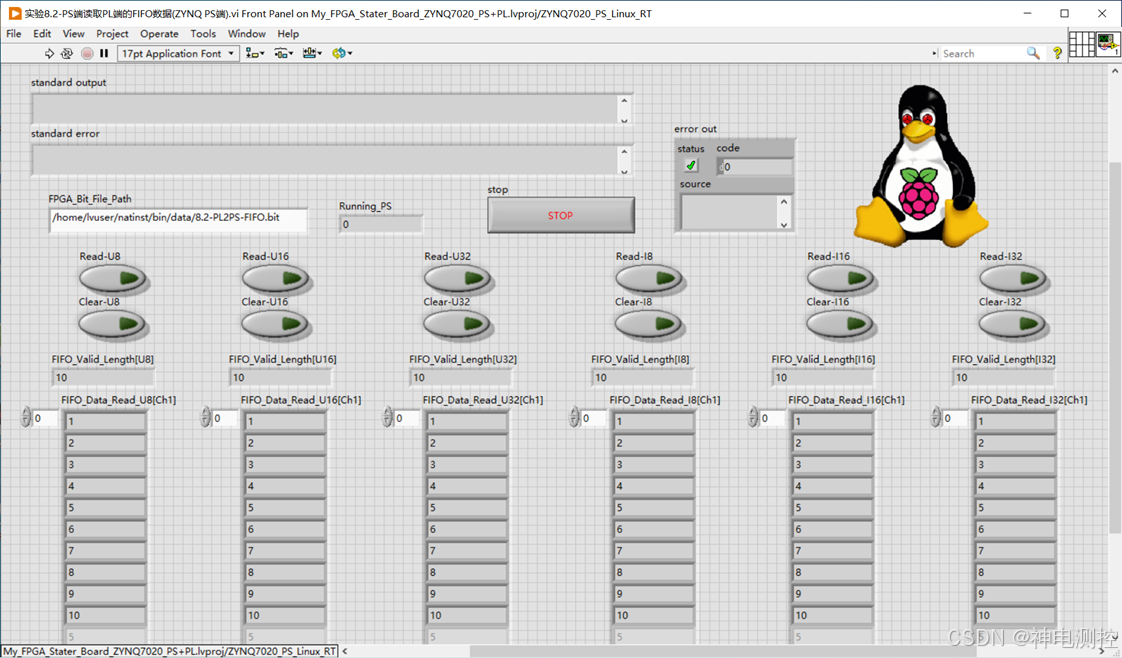Open the Reorder toolbar icon
The width and height of the screenshot is (1122, 658).
click(342, 53)
